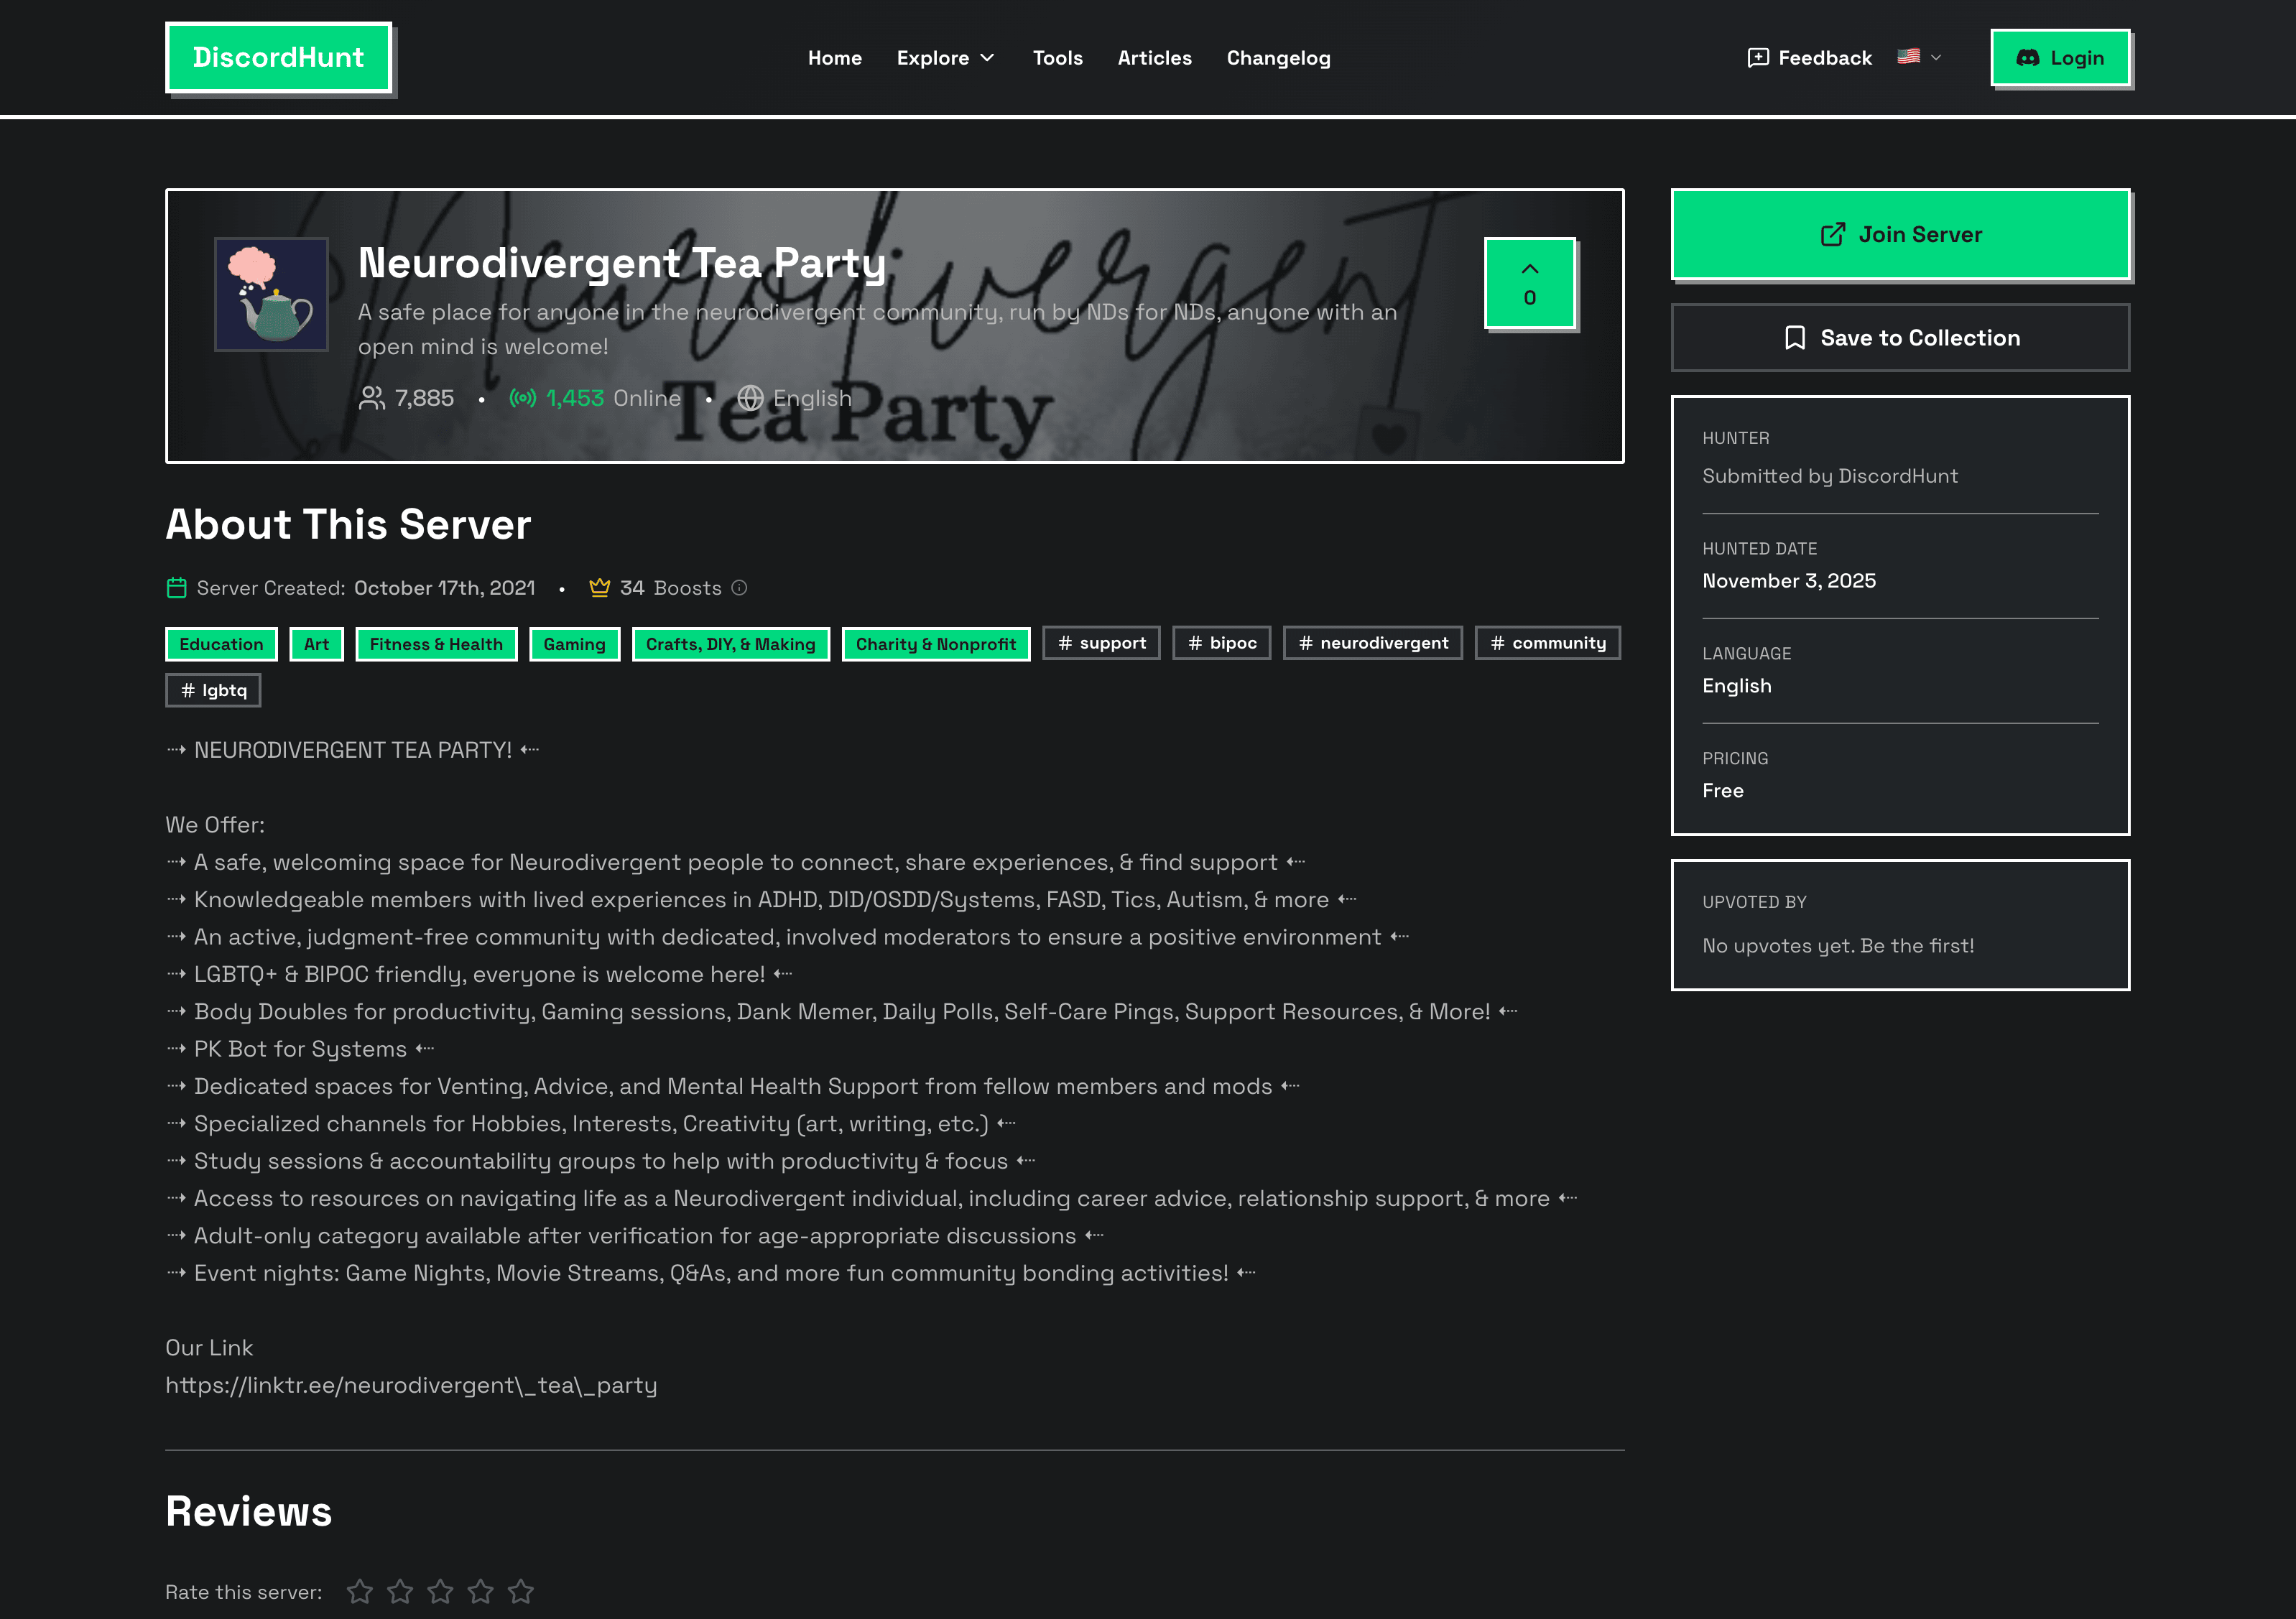
Task: Open the Feedback form via the feedback icon
Action: (x=1758, y=58)
